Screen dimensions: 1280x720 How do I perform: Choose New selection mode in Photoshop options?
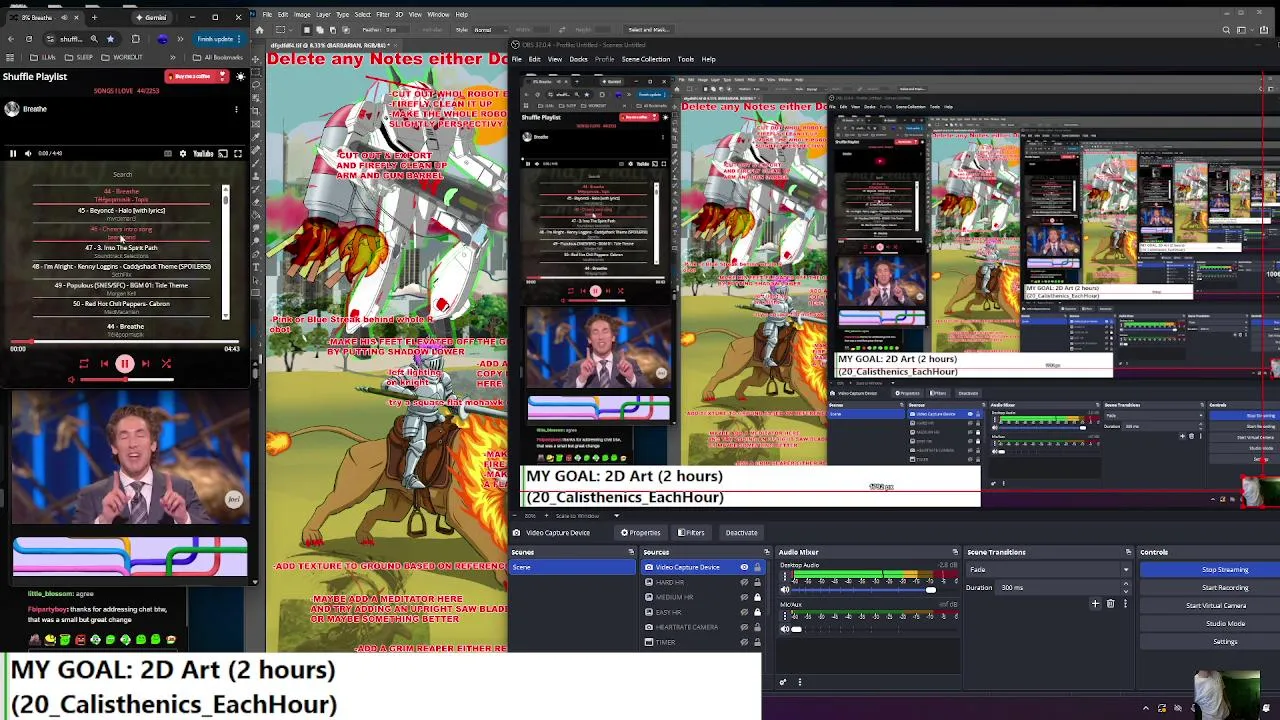(307, 30)
